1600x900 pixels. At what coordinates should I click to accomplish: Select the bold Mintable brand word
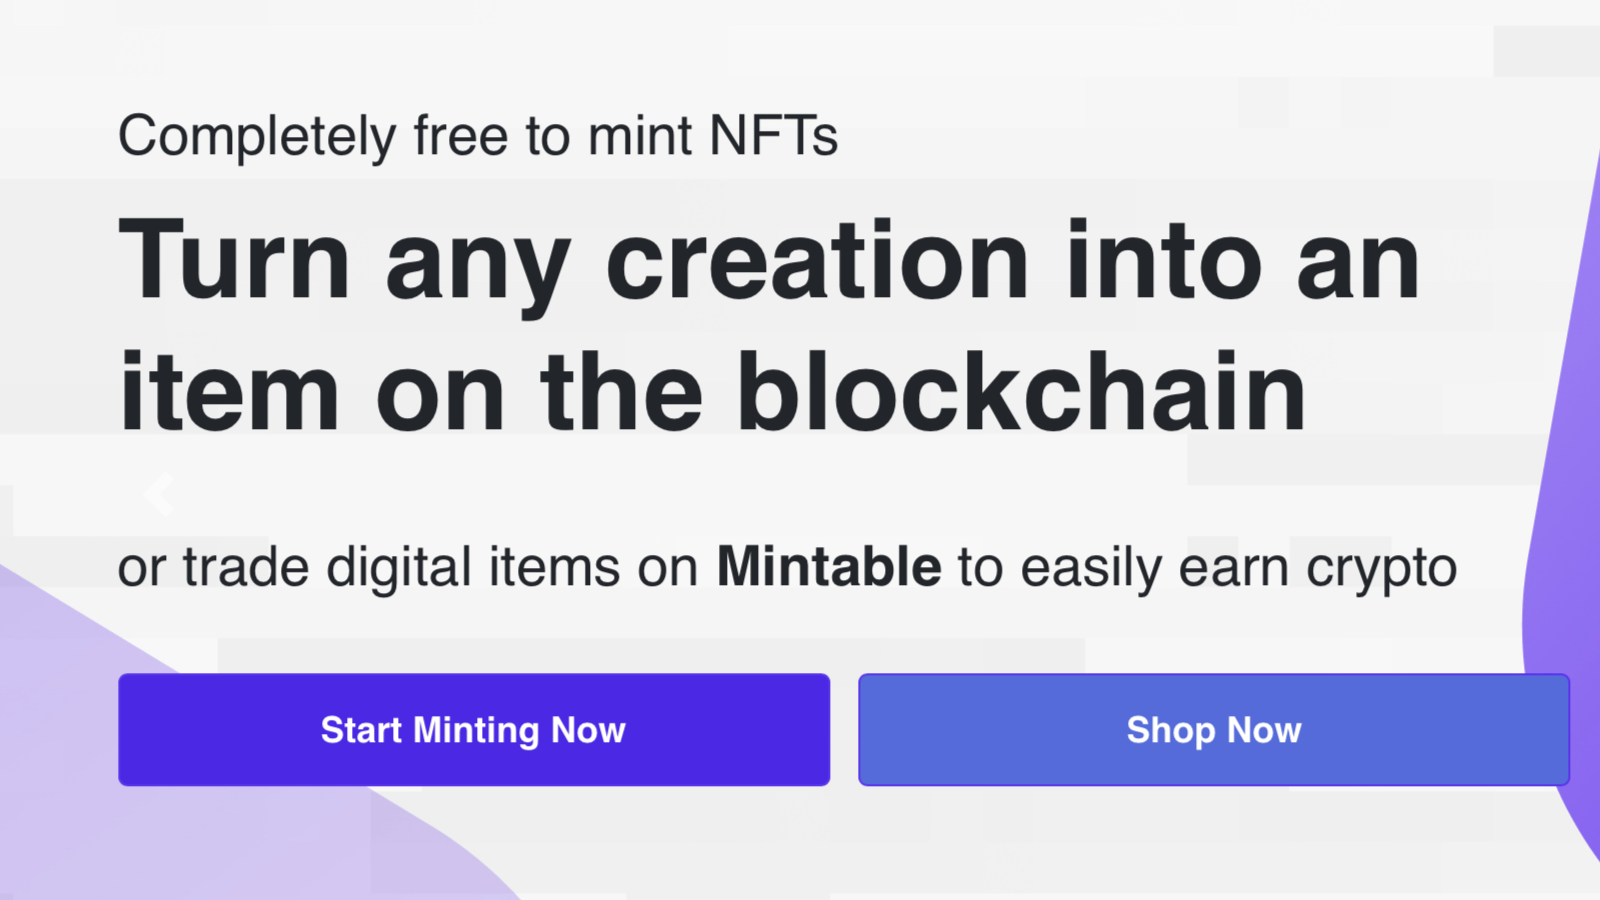(x=829, y=567)
